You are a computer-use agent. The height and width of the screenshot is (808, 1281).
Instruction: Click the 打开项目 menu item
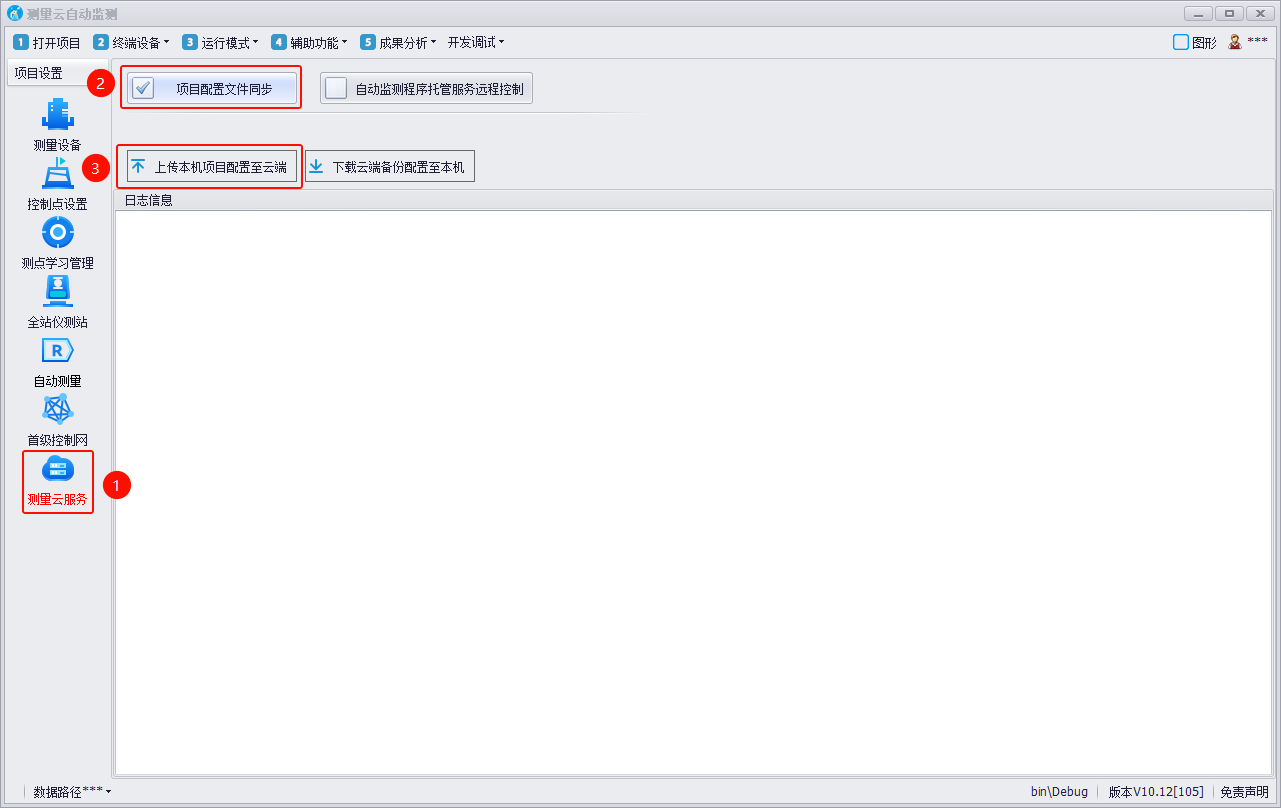[47, 43]
